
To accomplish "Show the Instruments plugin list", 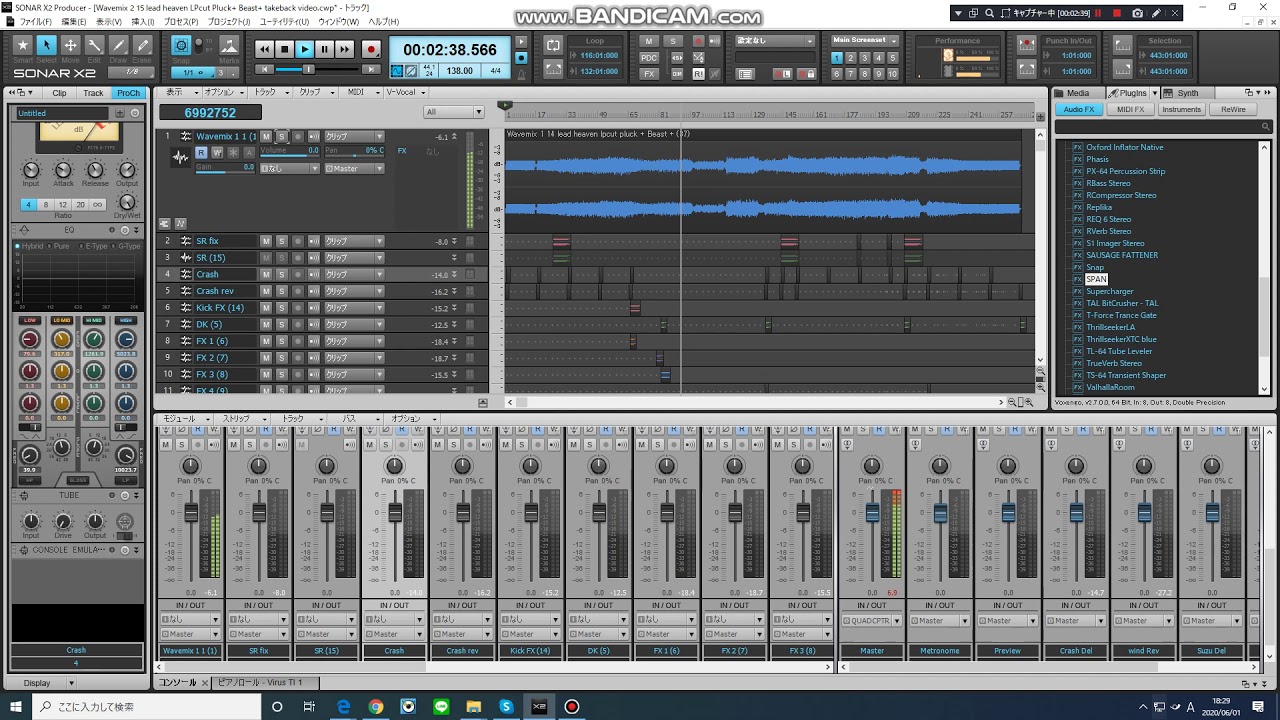I will 1182,109.
